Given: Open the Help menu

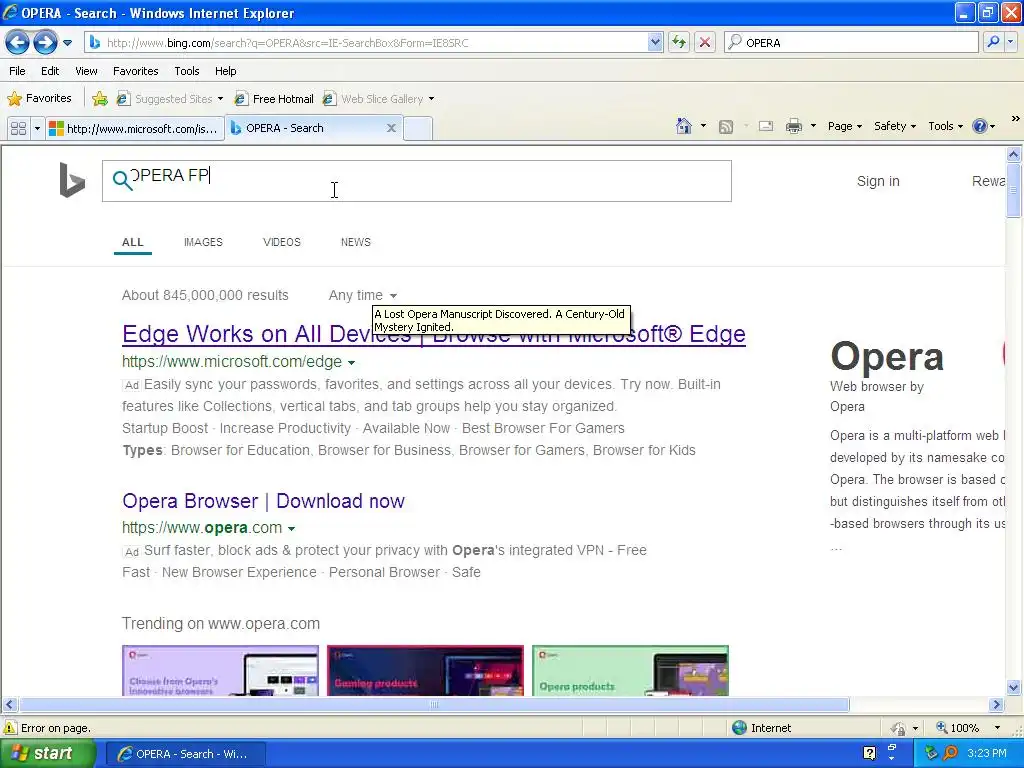Looking at the screenshot, I should pos(225,71).
